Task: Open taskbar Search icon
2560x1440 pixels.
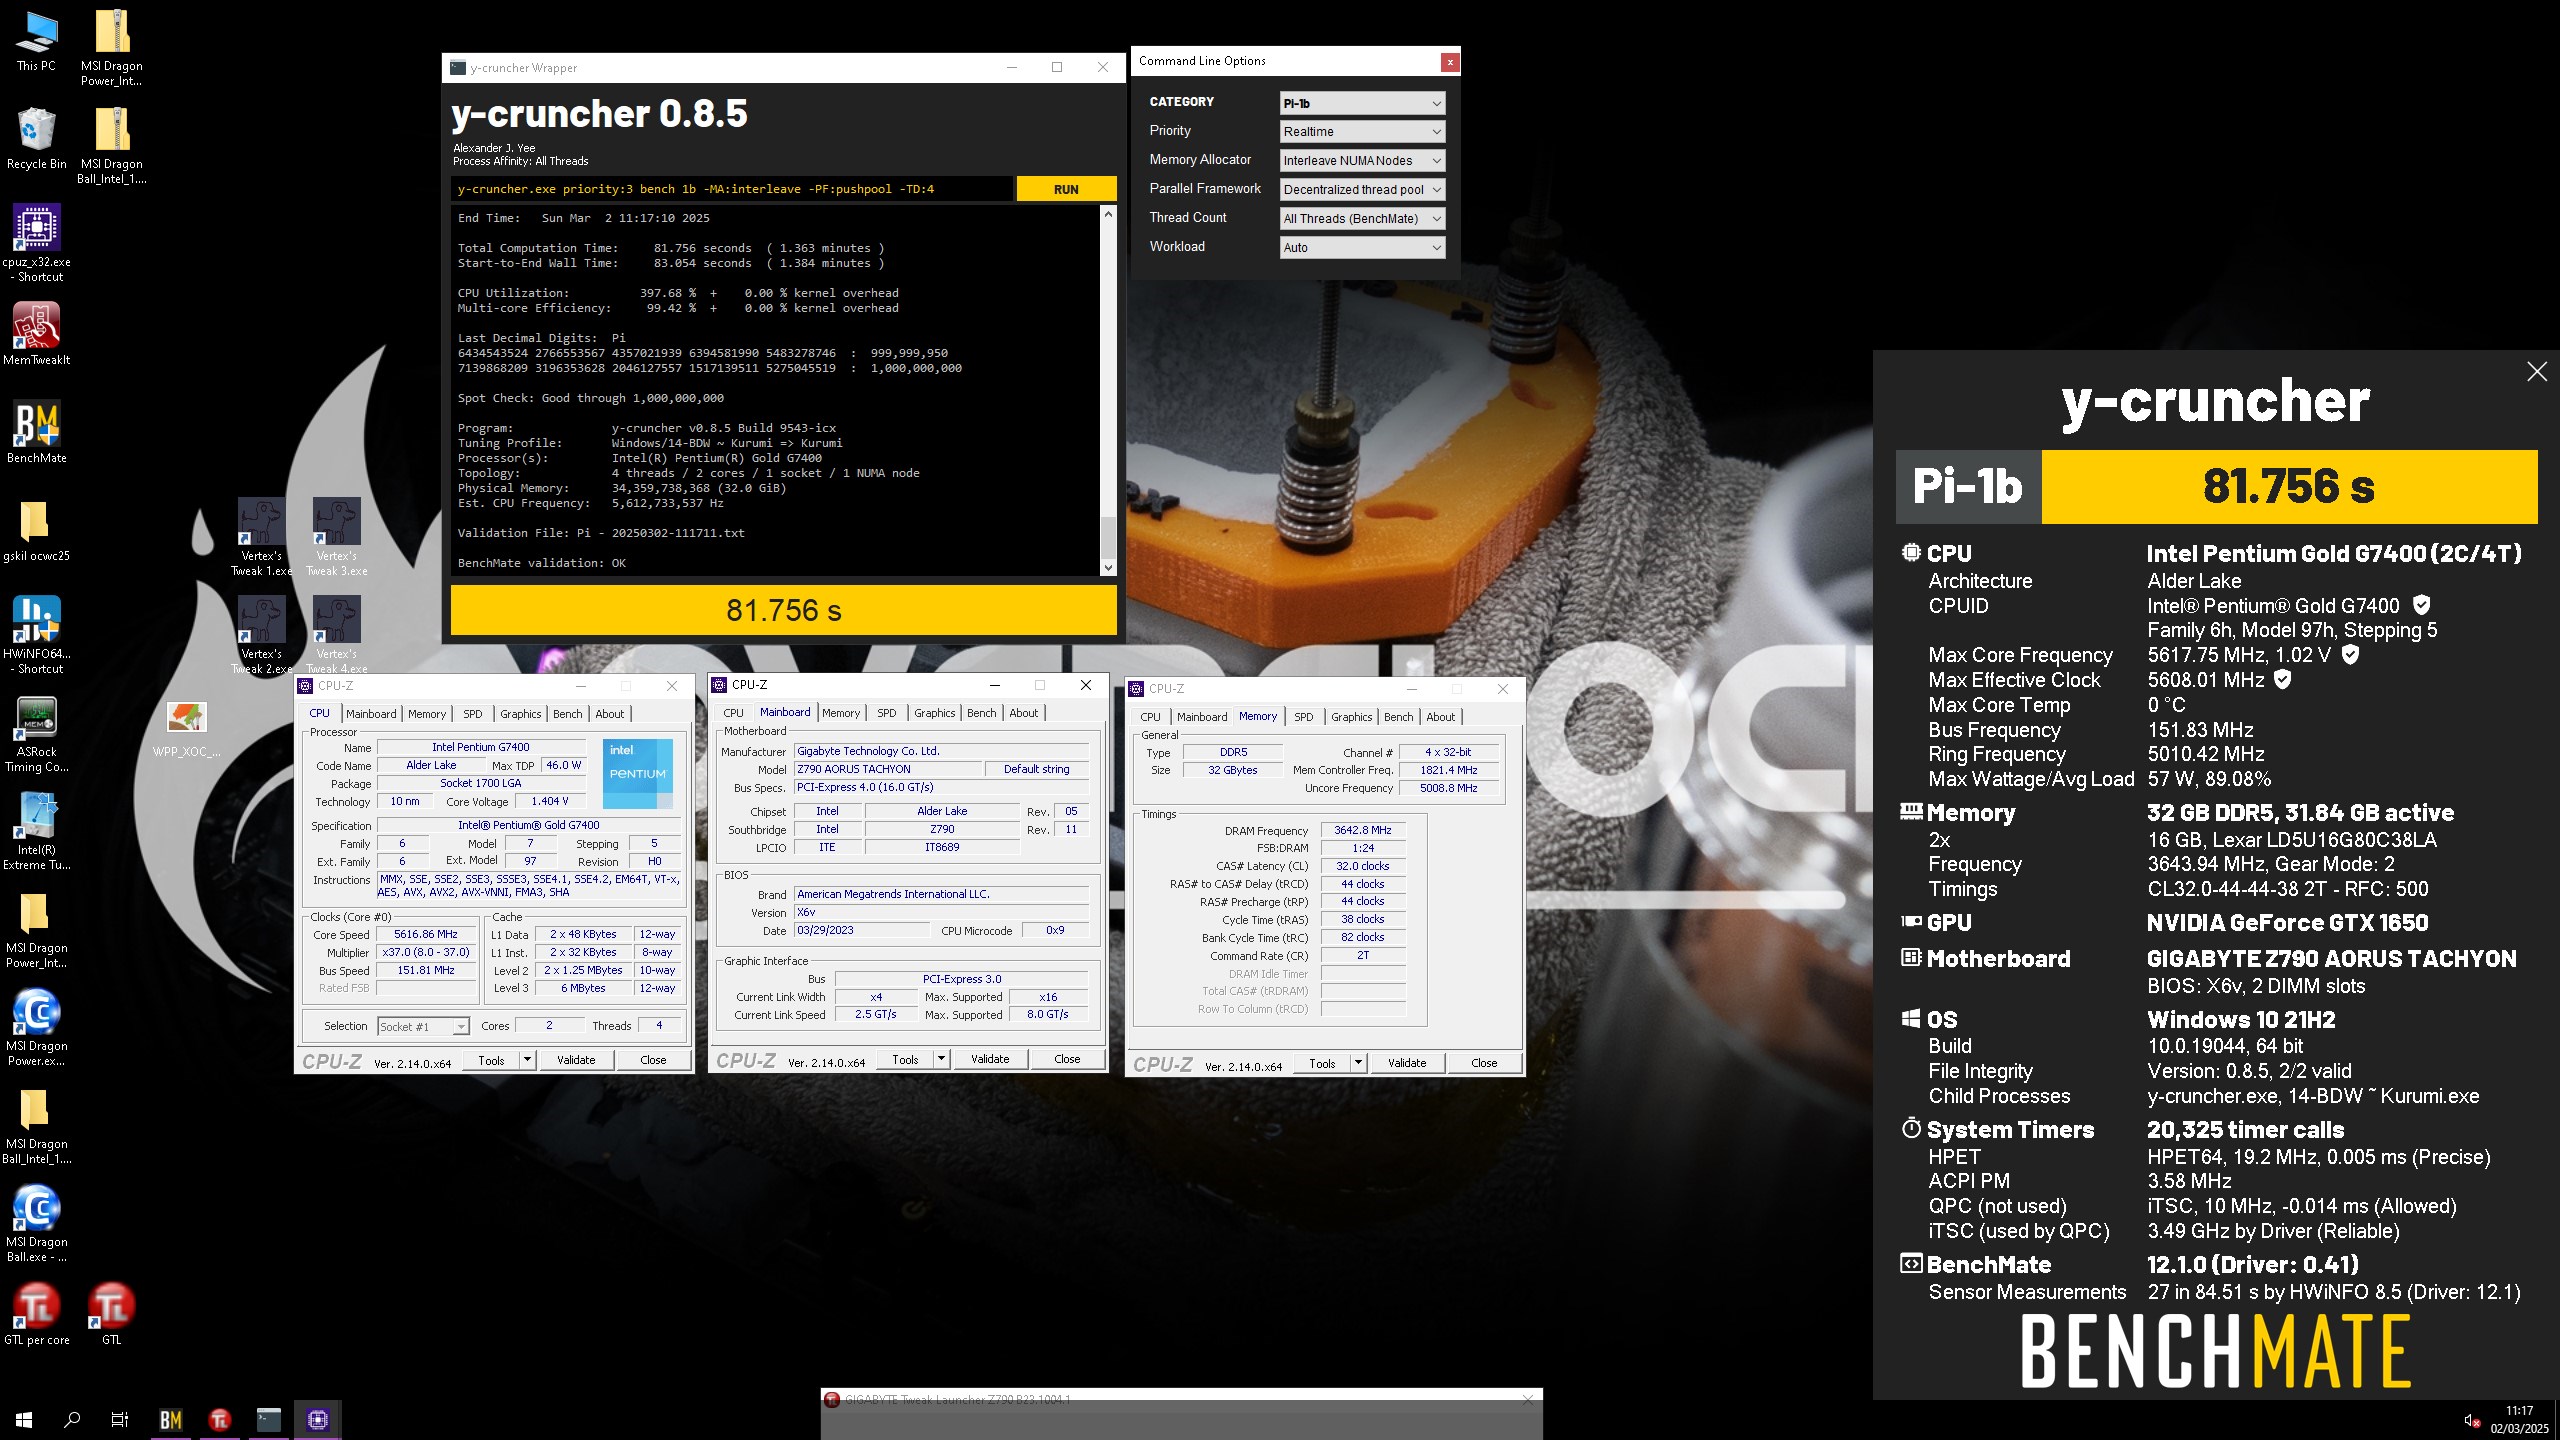Action: tap(72, 1419)
